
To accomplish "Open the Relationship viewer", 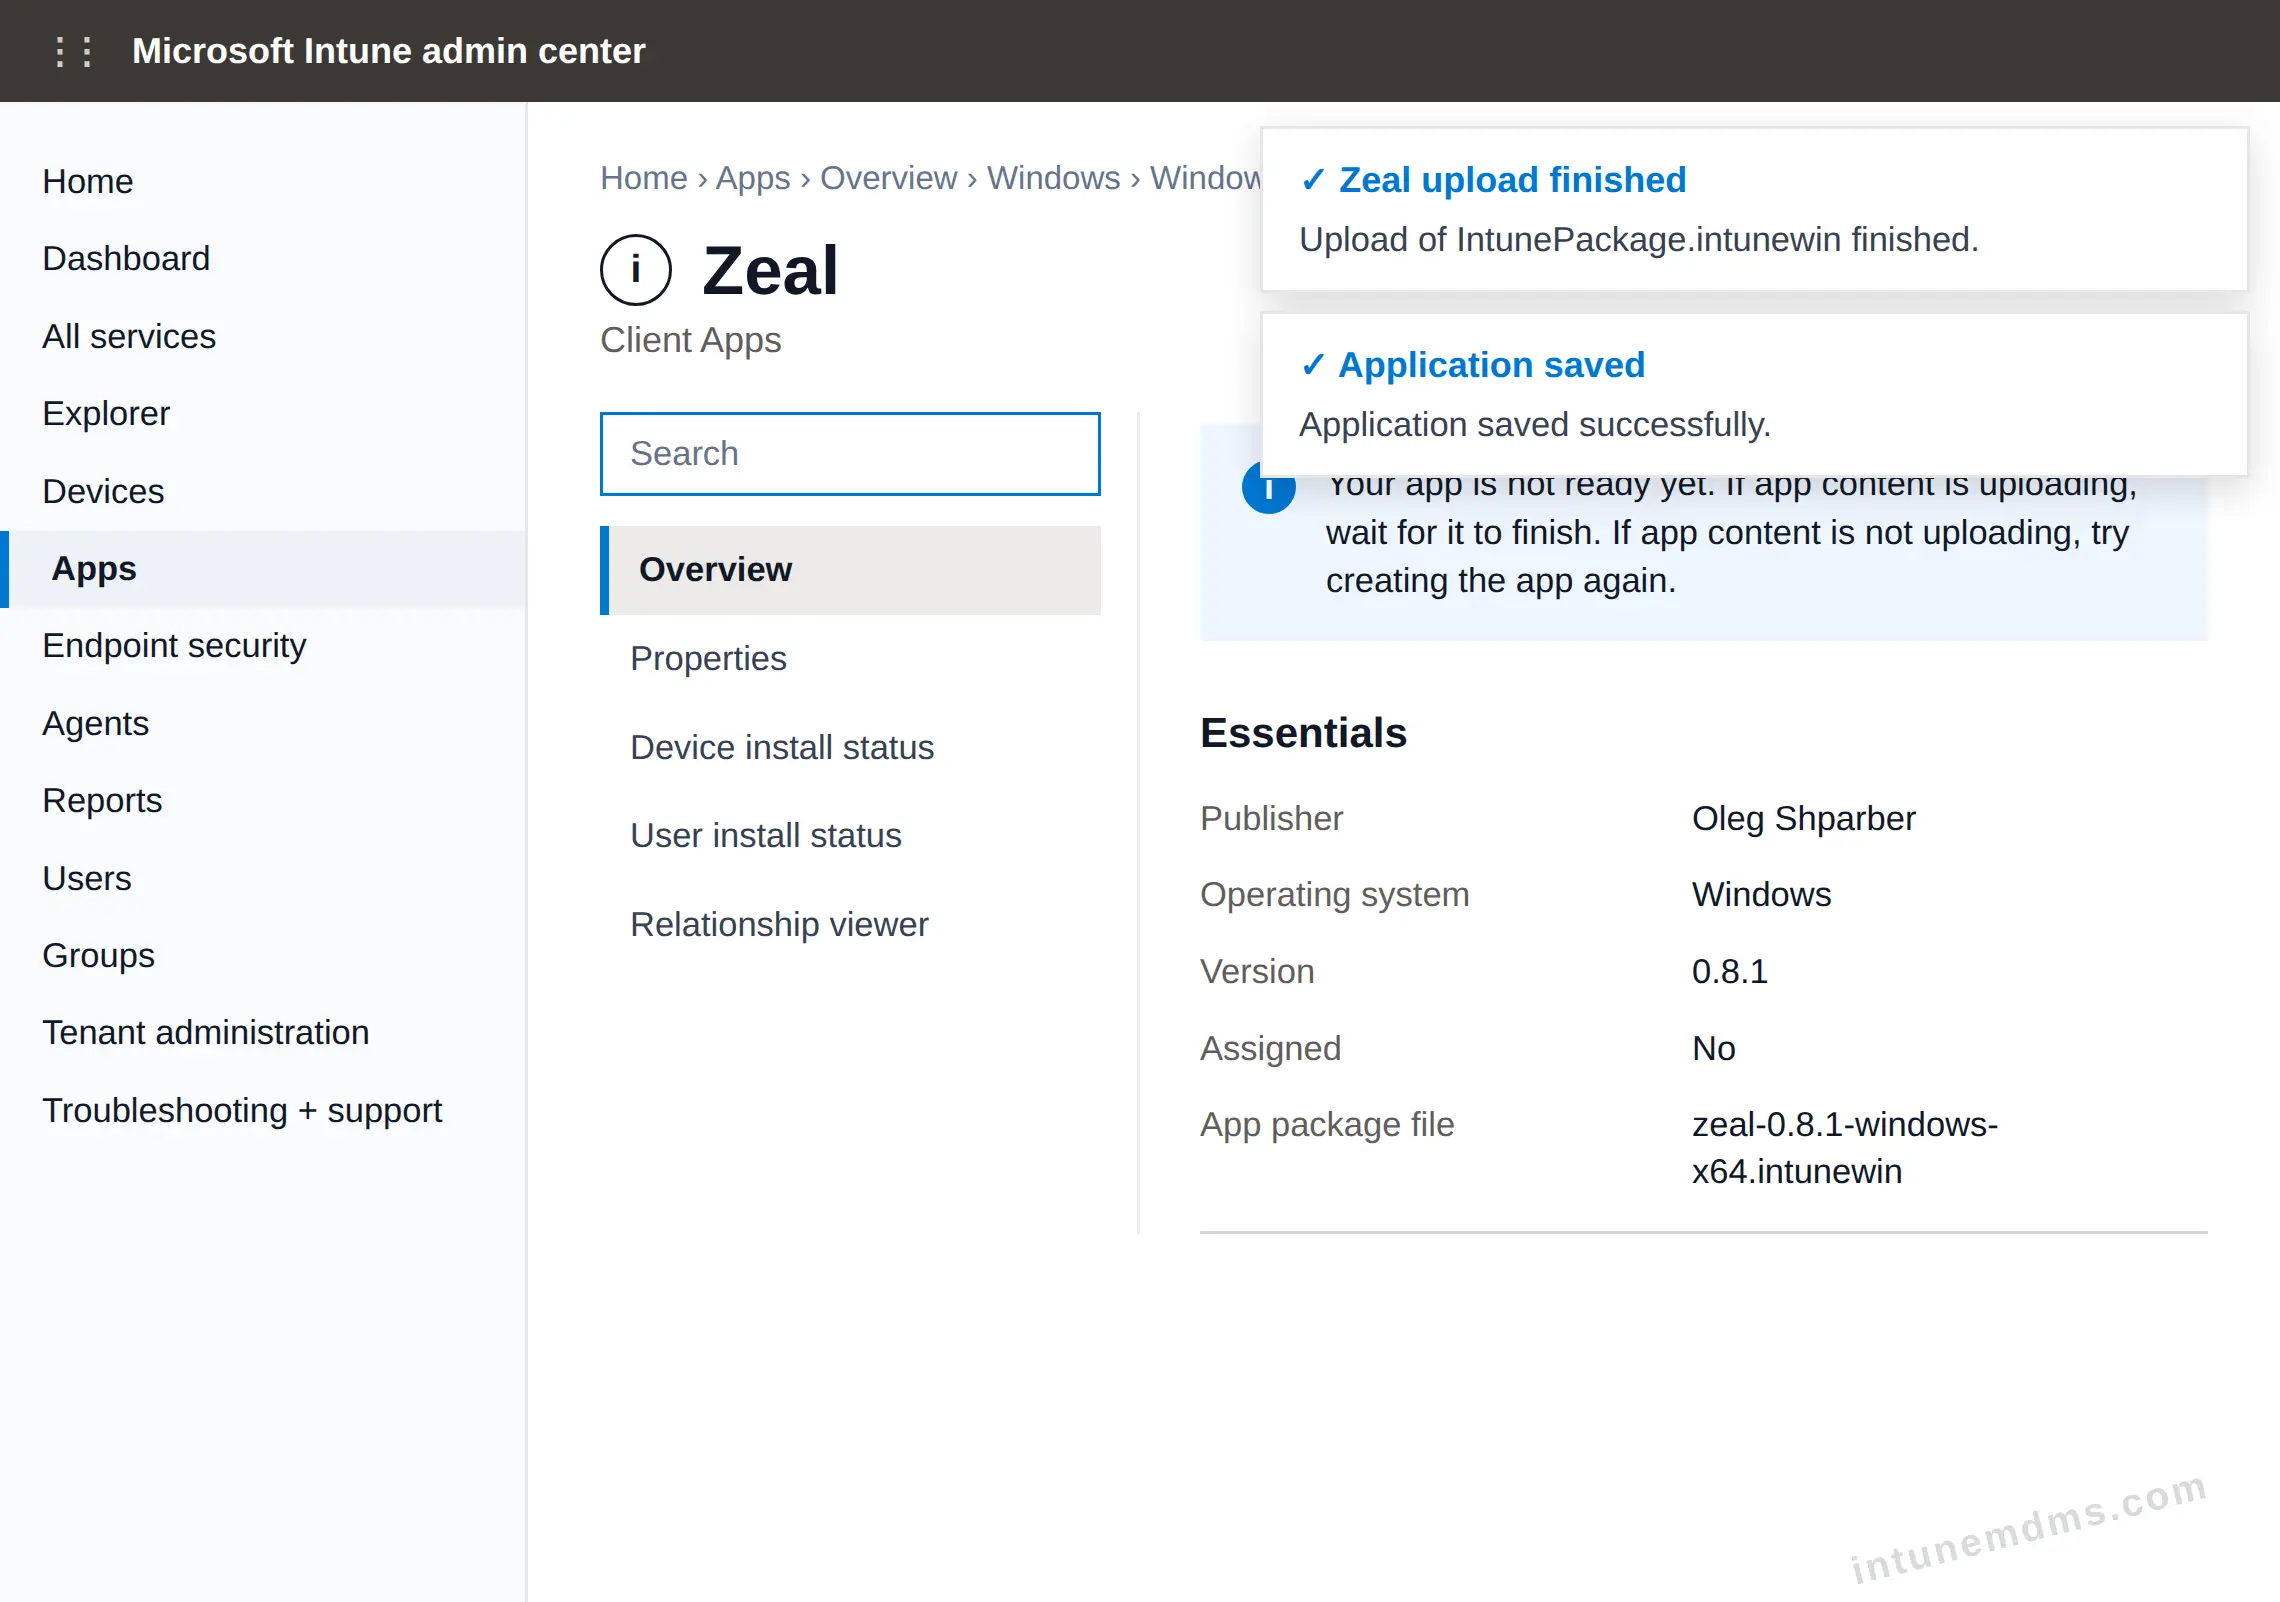I will point(850,924).
